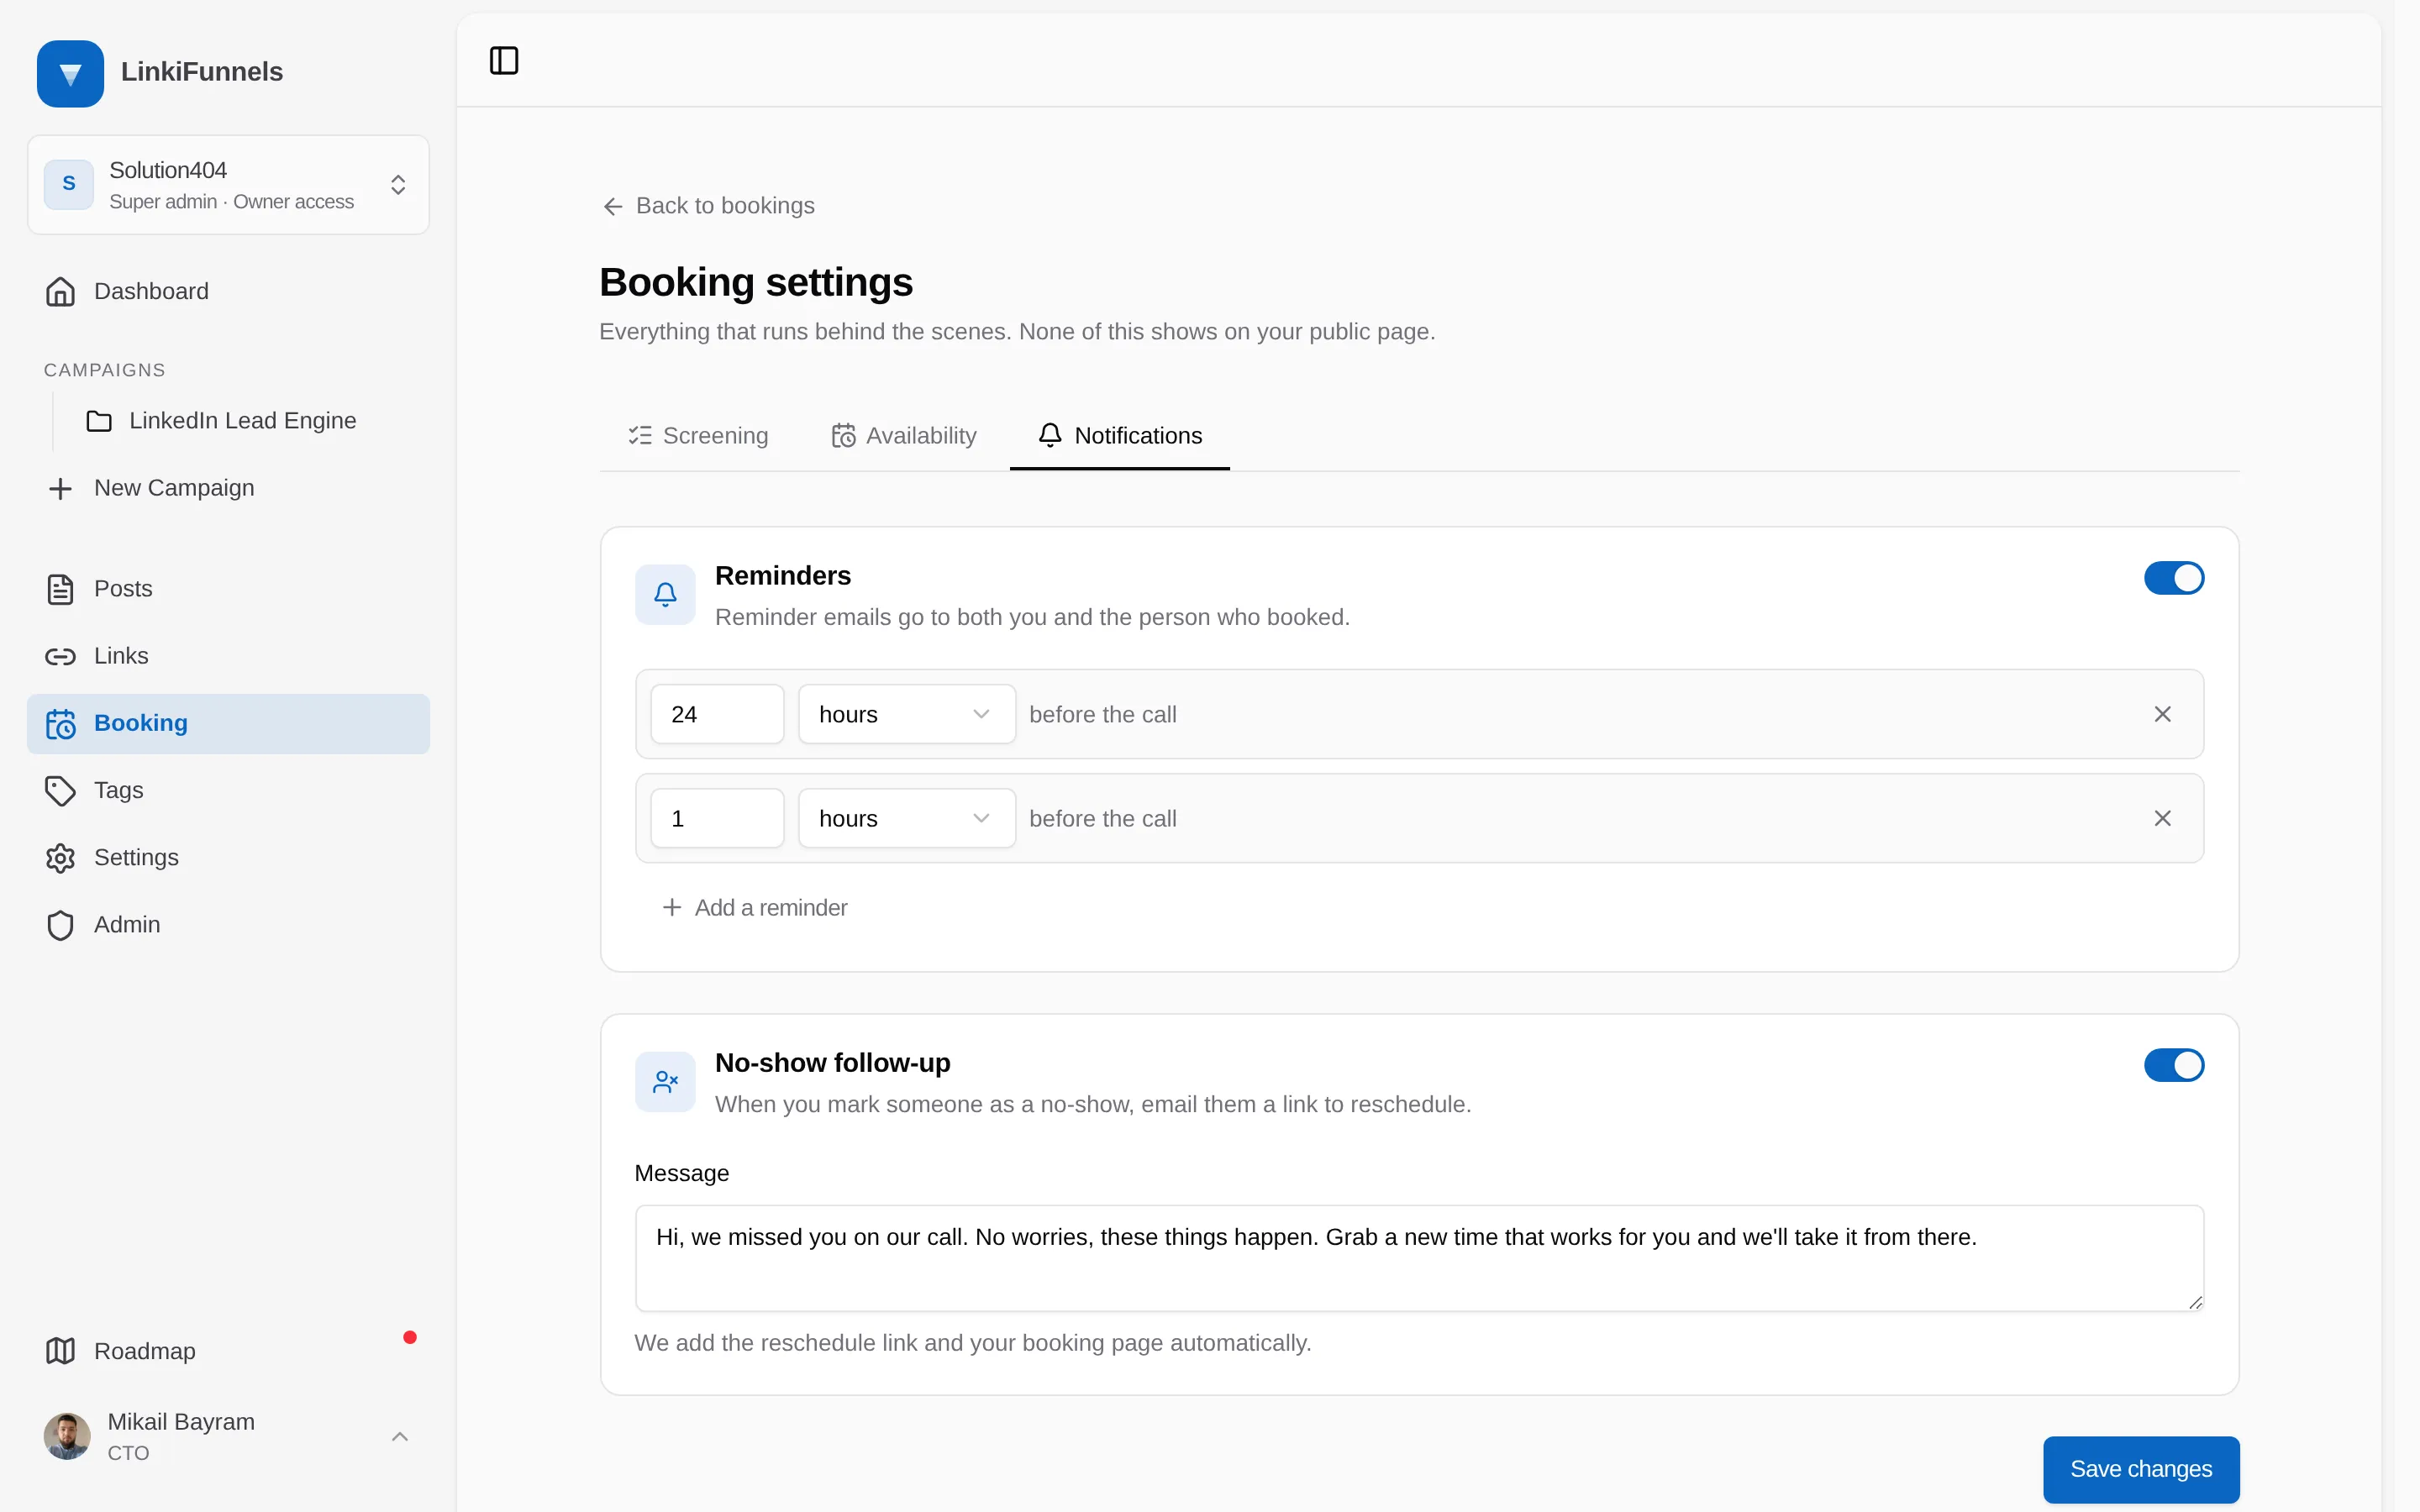Click the Roadmap map icon
2420x1512 pixels.
click(x=60, y=1351)
